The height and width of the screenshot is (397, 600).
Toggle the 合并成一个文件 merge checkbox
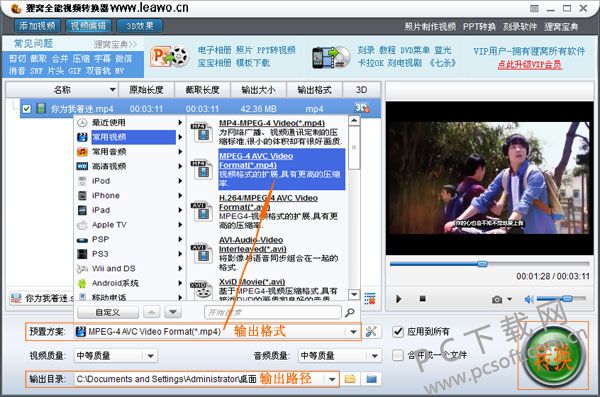point(398,355)
